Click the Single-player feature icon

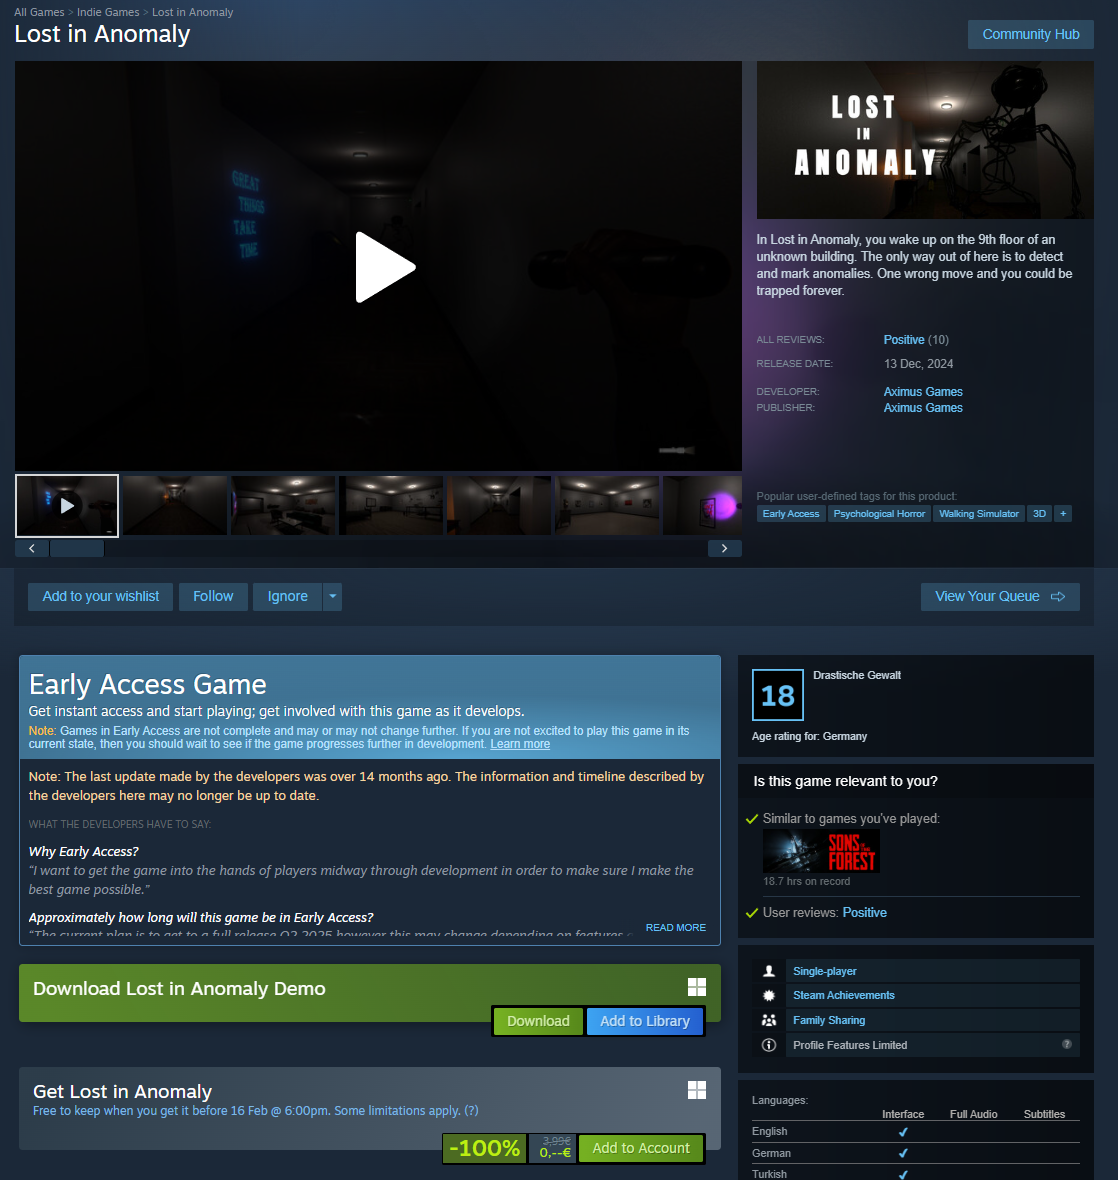tap(769, 971)
